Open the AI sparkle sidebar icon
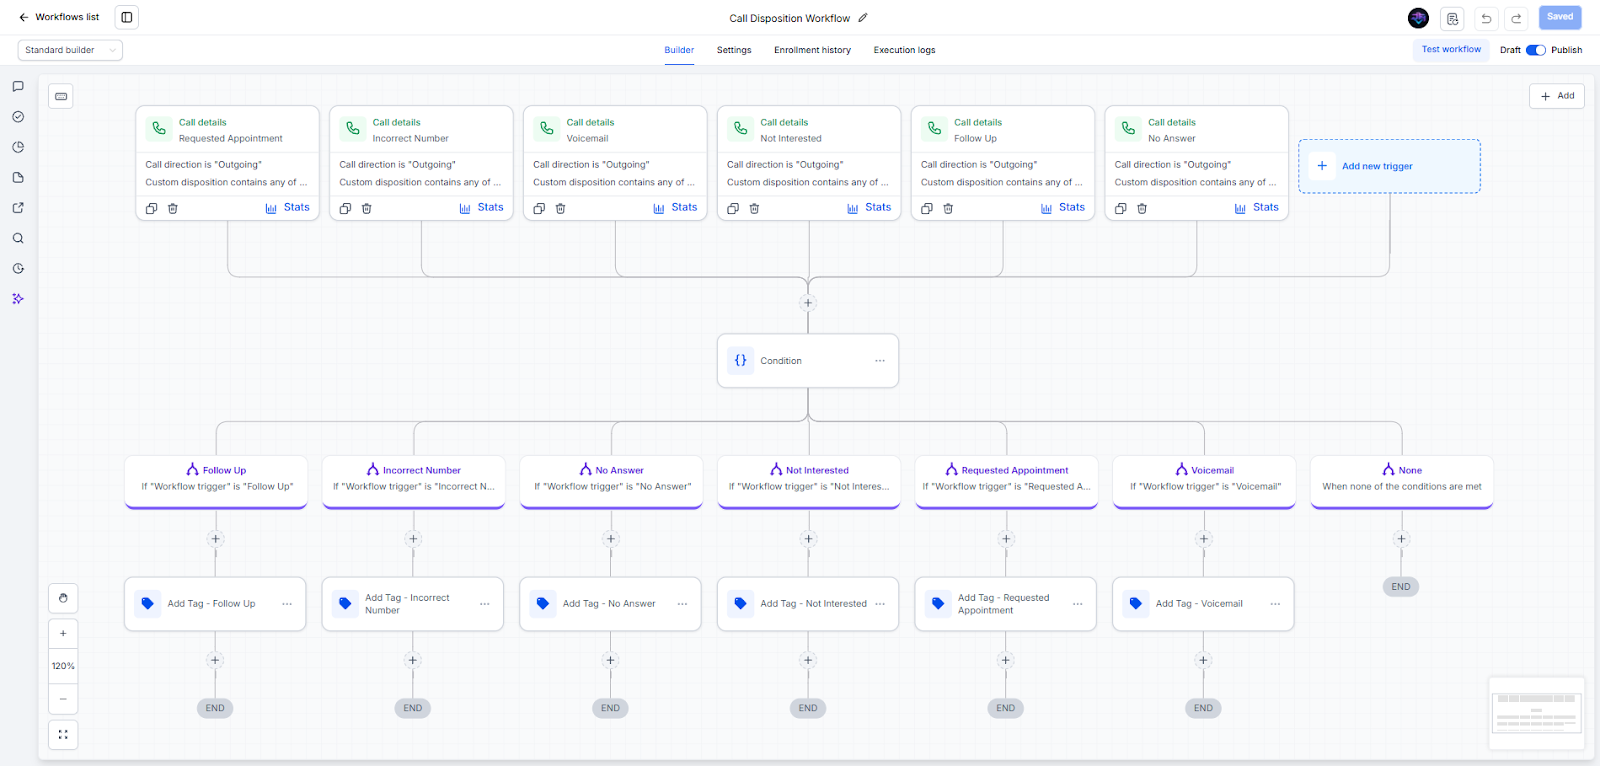Viewport: 1600px width, 766px height. 18,299
